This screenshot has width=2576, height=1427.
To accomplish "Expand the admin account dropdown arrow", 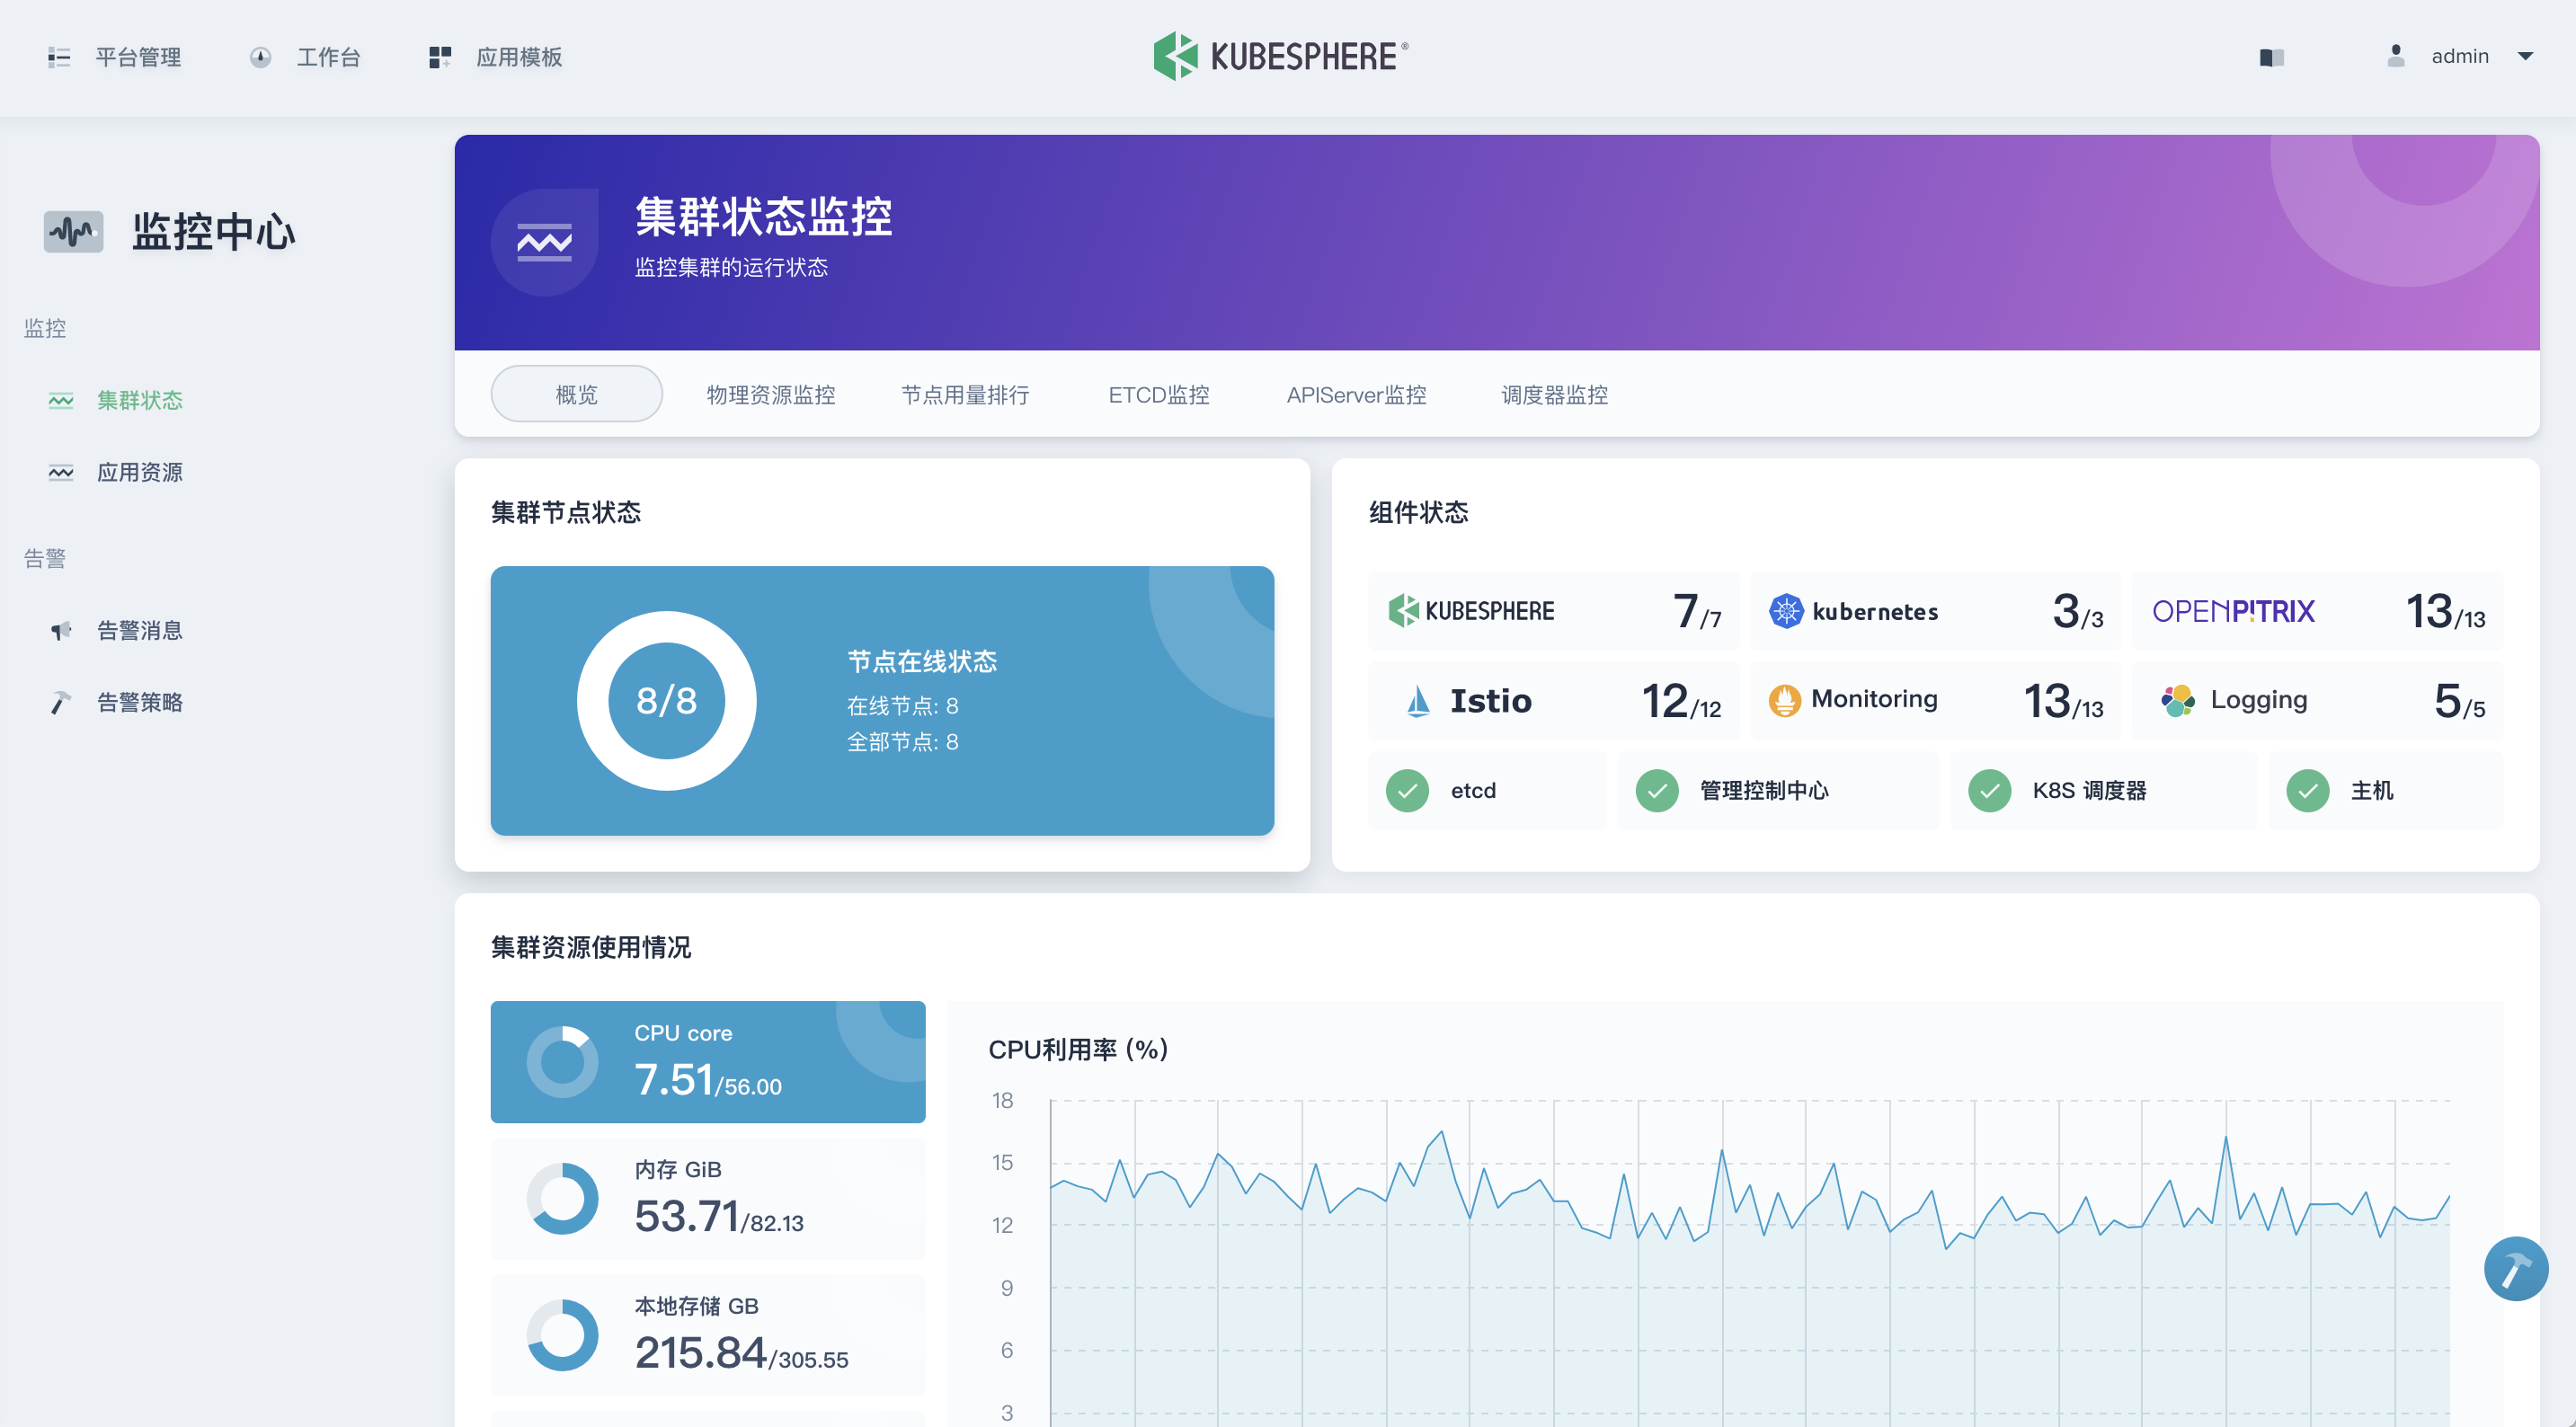I will 2525,56.
